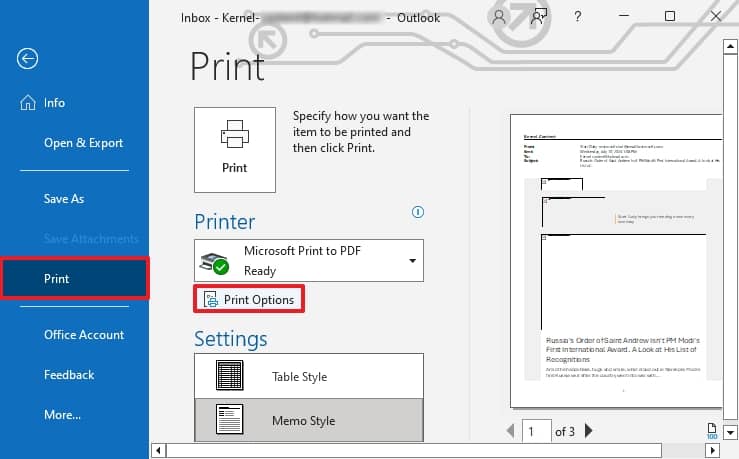Go to next preview page
Screen dimensions: 739x459
pyautogui.click(x=589, y=431)
